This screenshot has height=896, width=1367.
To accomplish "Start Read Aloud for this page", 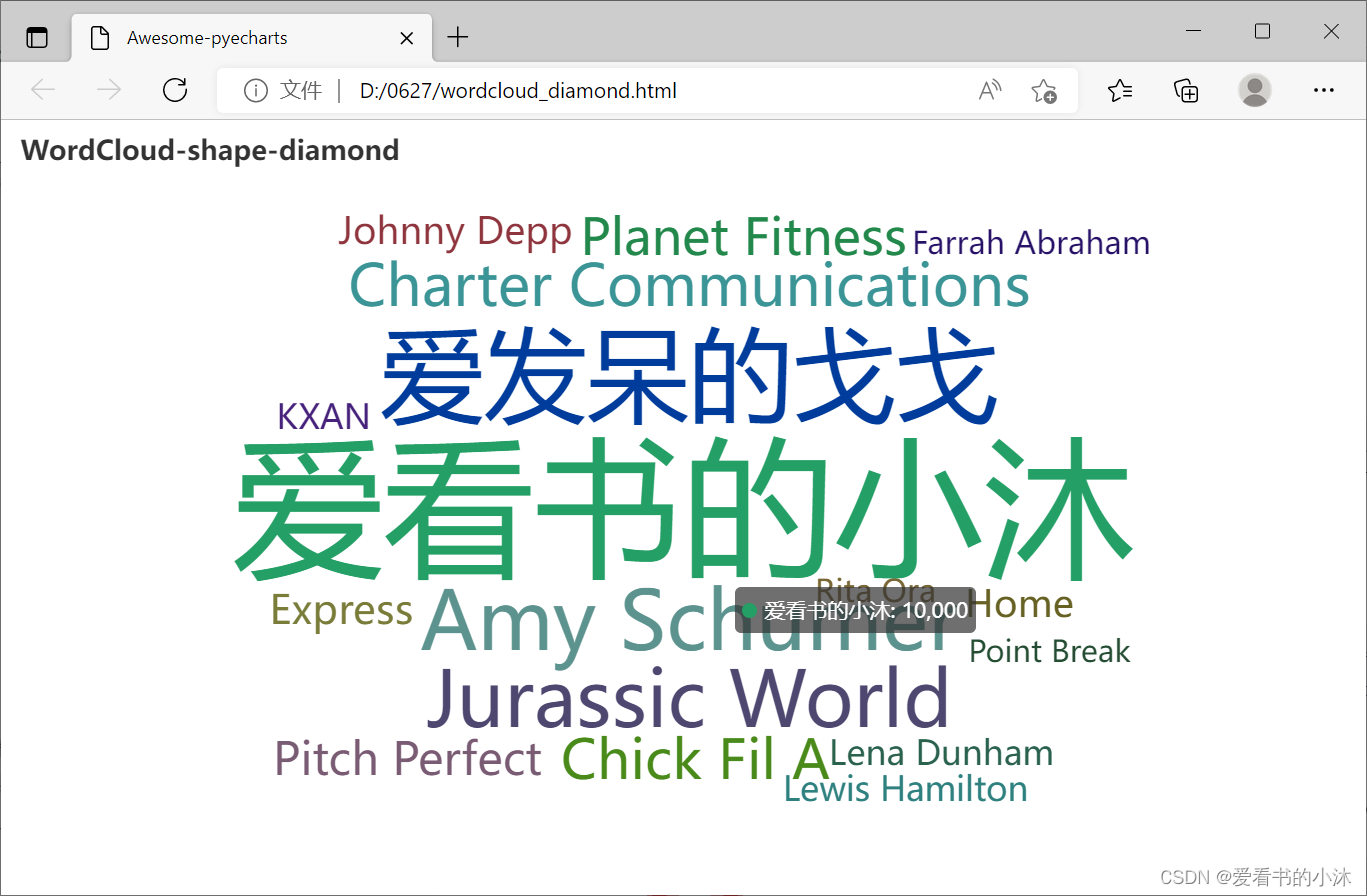I will point(990,91).
